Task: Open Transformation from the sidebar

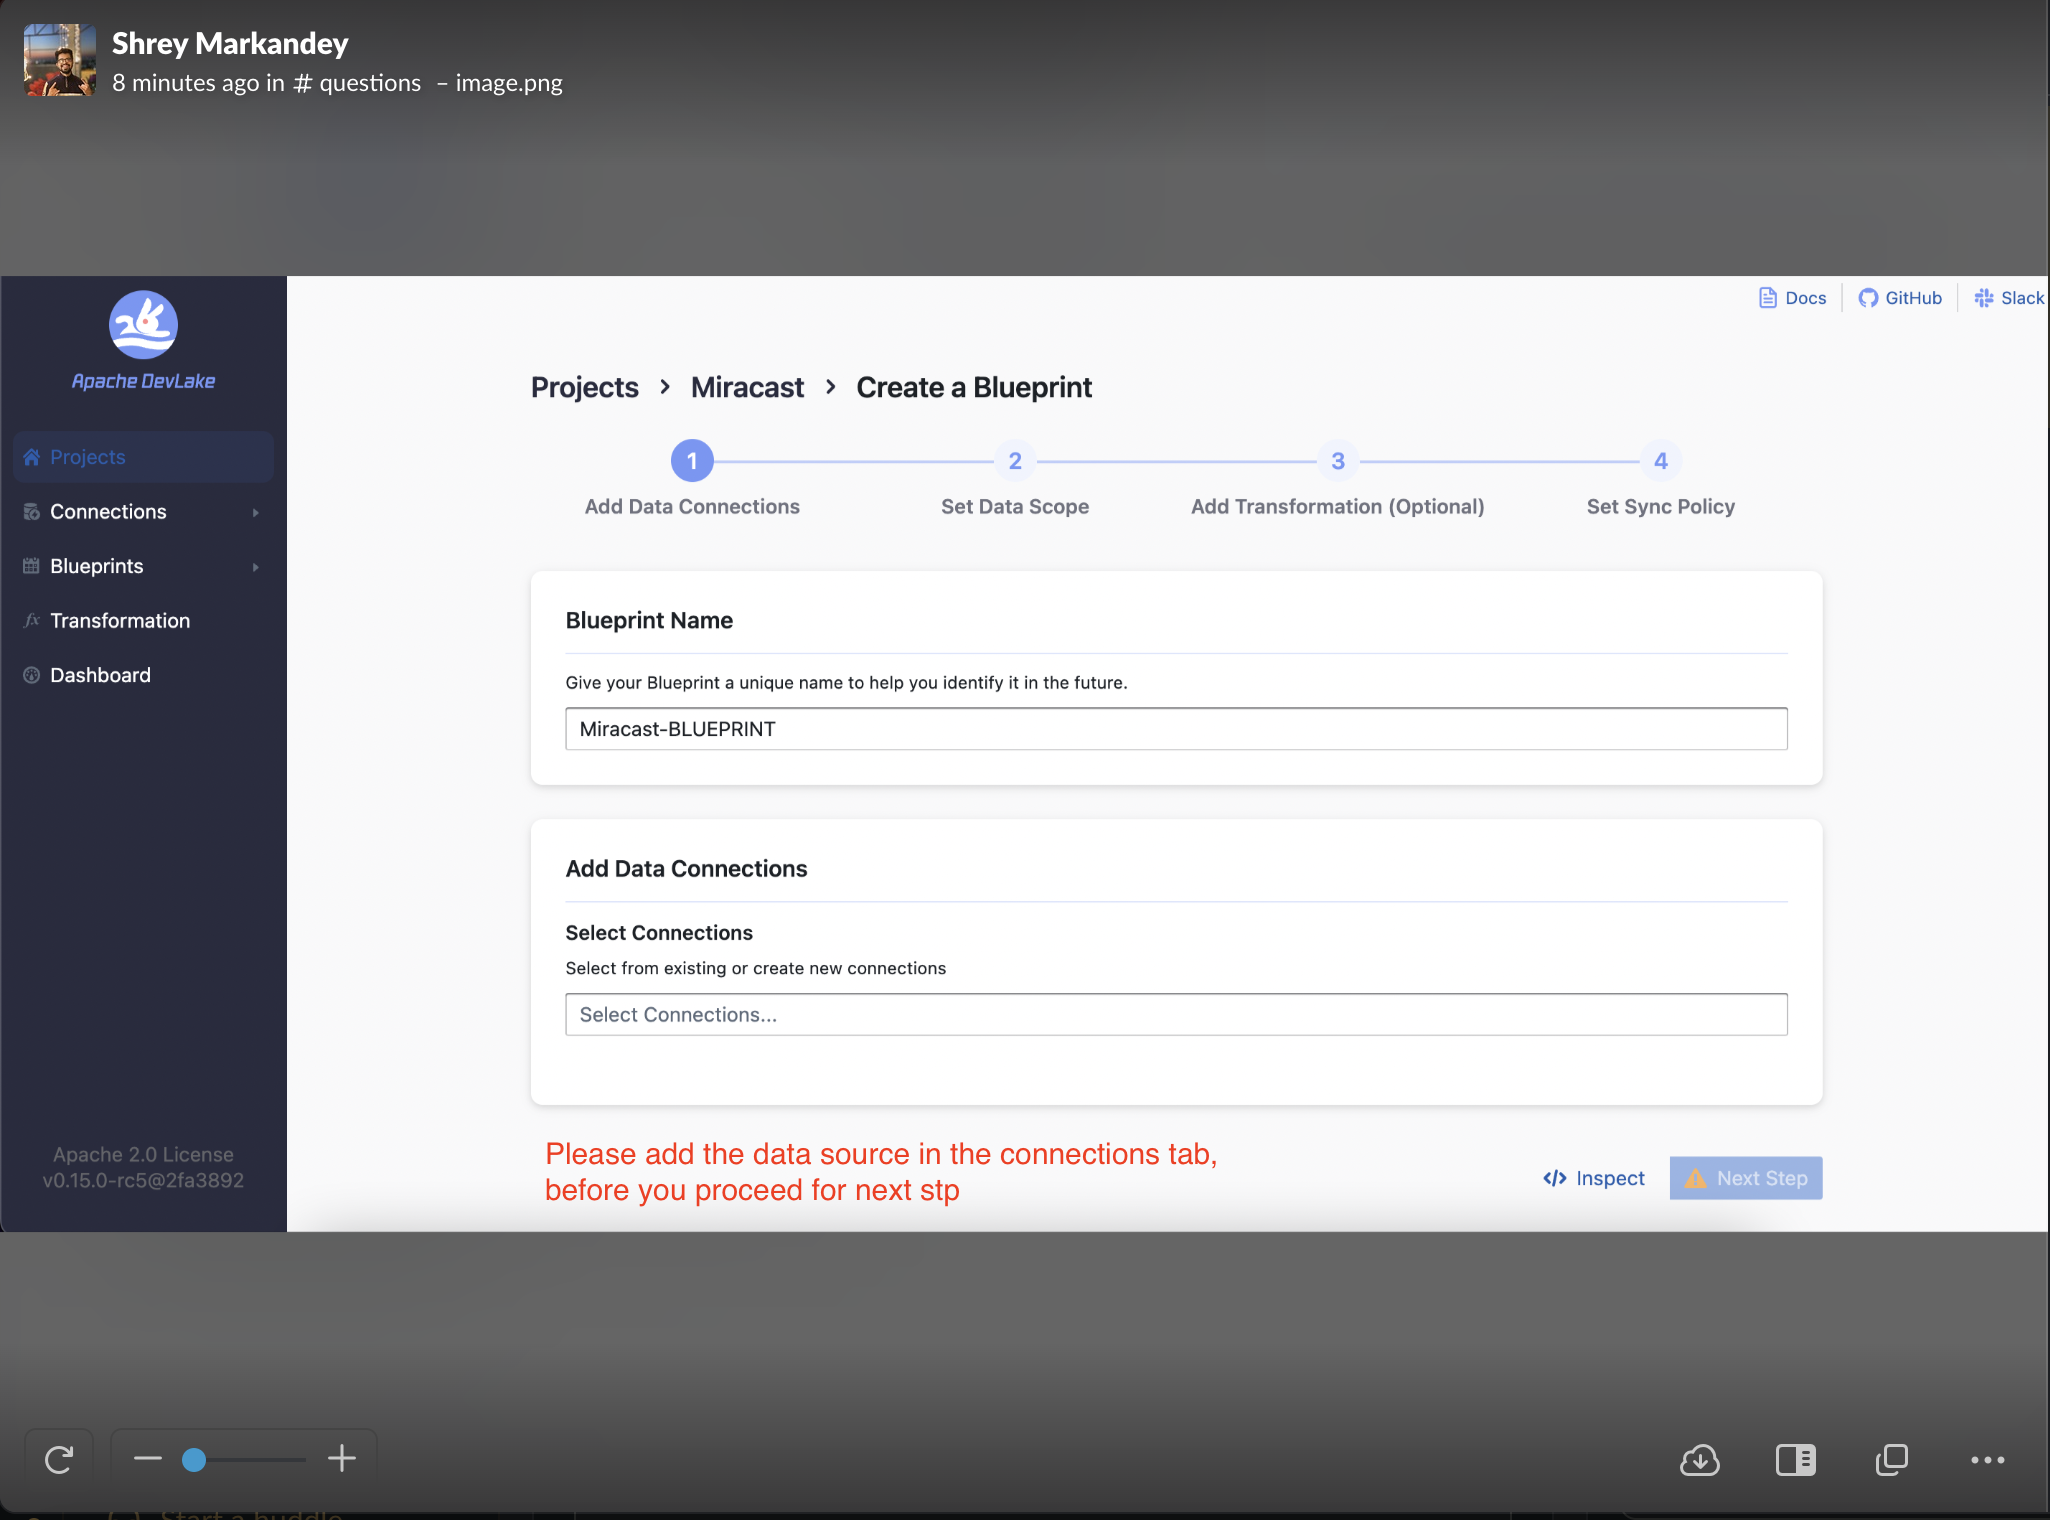Action: tap(120, 620)
